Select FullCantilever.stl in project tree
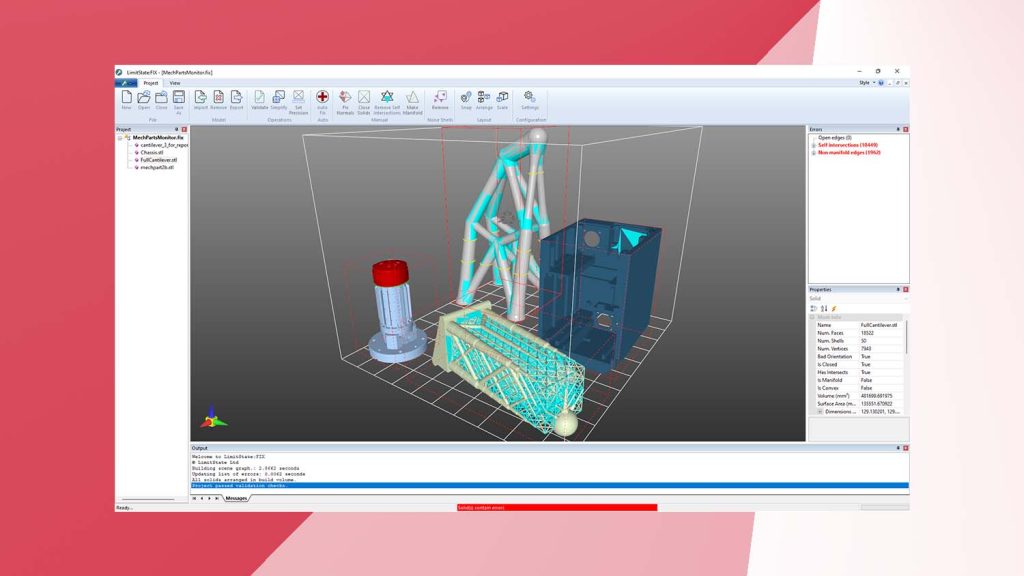 click(159, 160)
